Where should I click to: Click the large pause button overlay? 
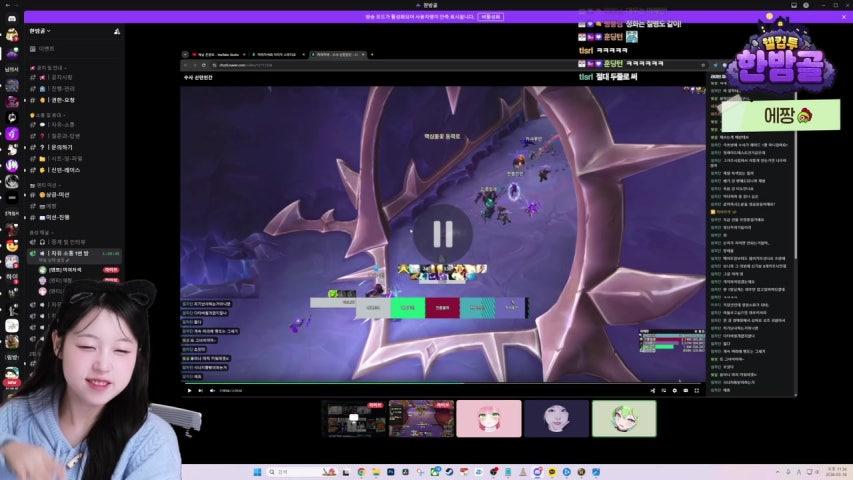click(x=441, y=233)
